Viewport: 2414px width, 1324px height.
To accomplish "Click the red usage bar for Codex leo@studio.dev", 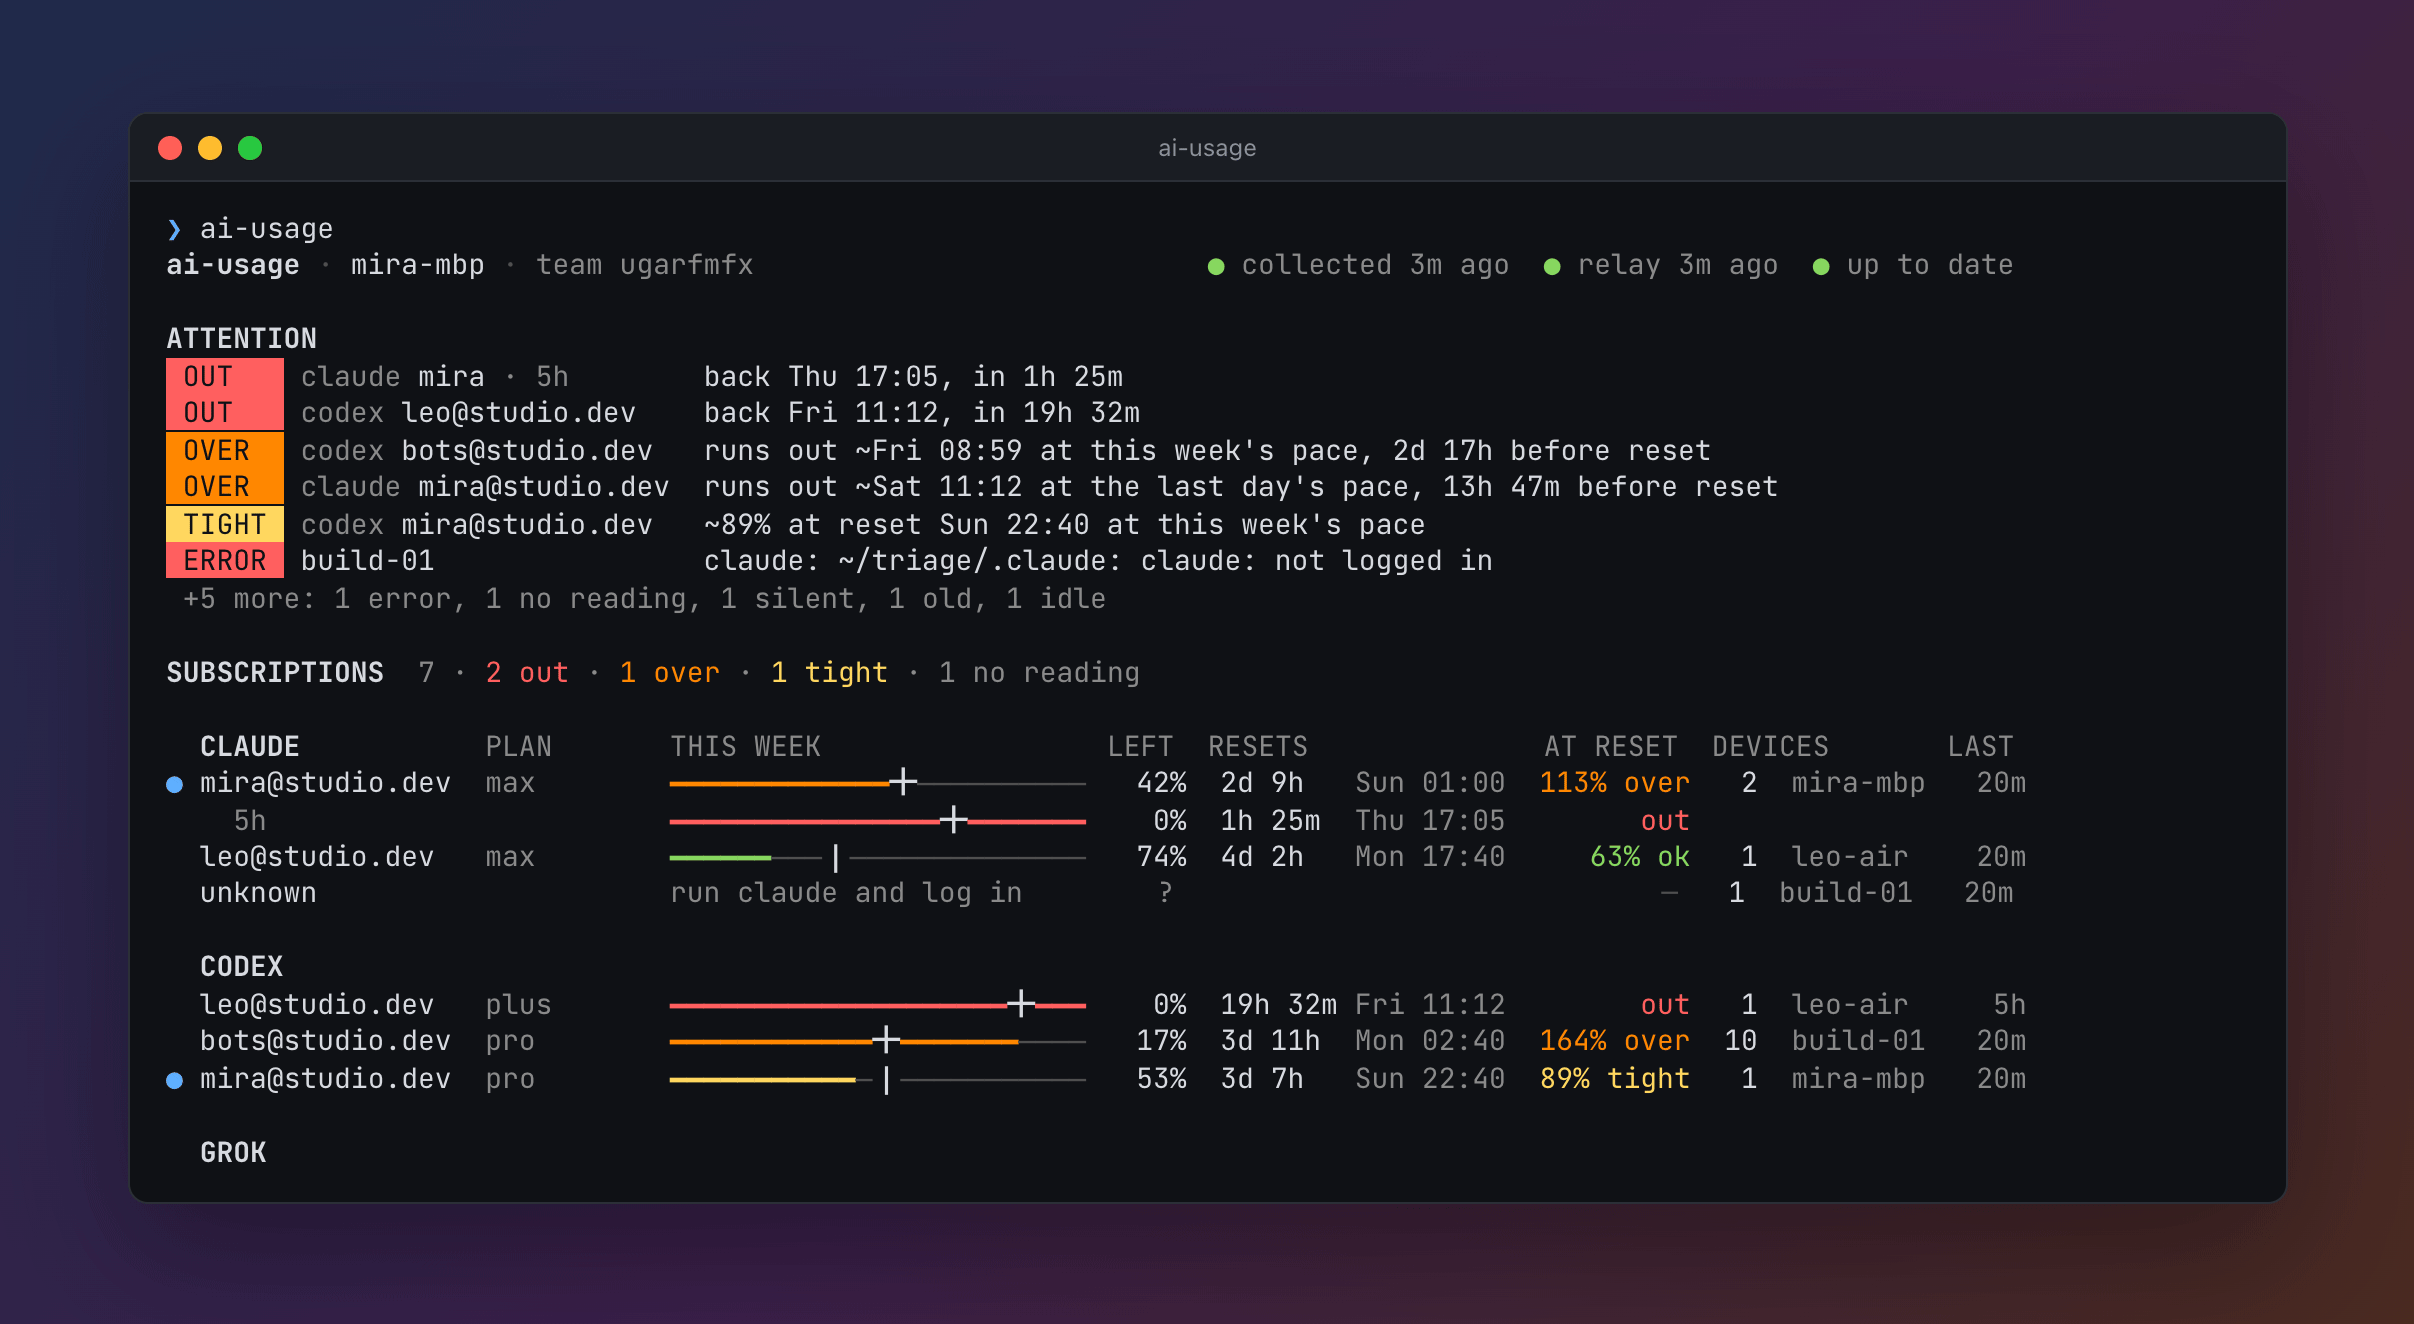I will (878, 1005).
